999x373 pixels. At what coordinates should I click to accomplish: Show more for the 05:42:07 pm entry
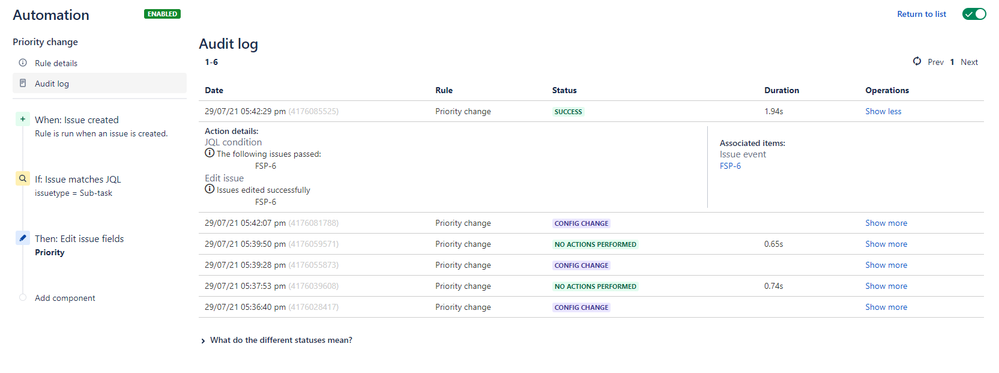tap(886, 223)
